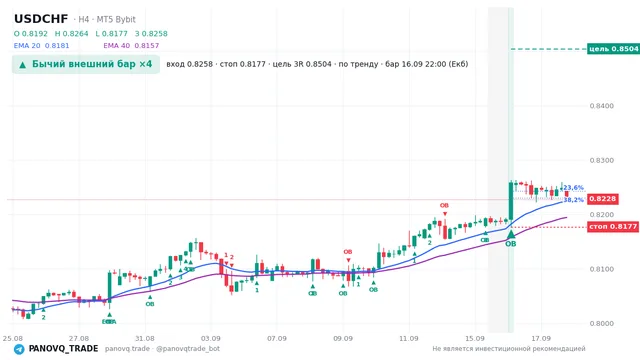Click the 11.09 date axis label
Viewport: 640px width, 360px height.
click(409, 338)
